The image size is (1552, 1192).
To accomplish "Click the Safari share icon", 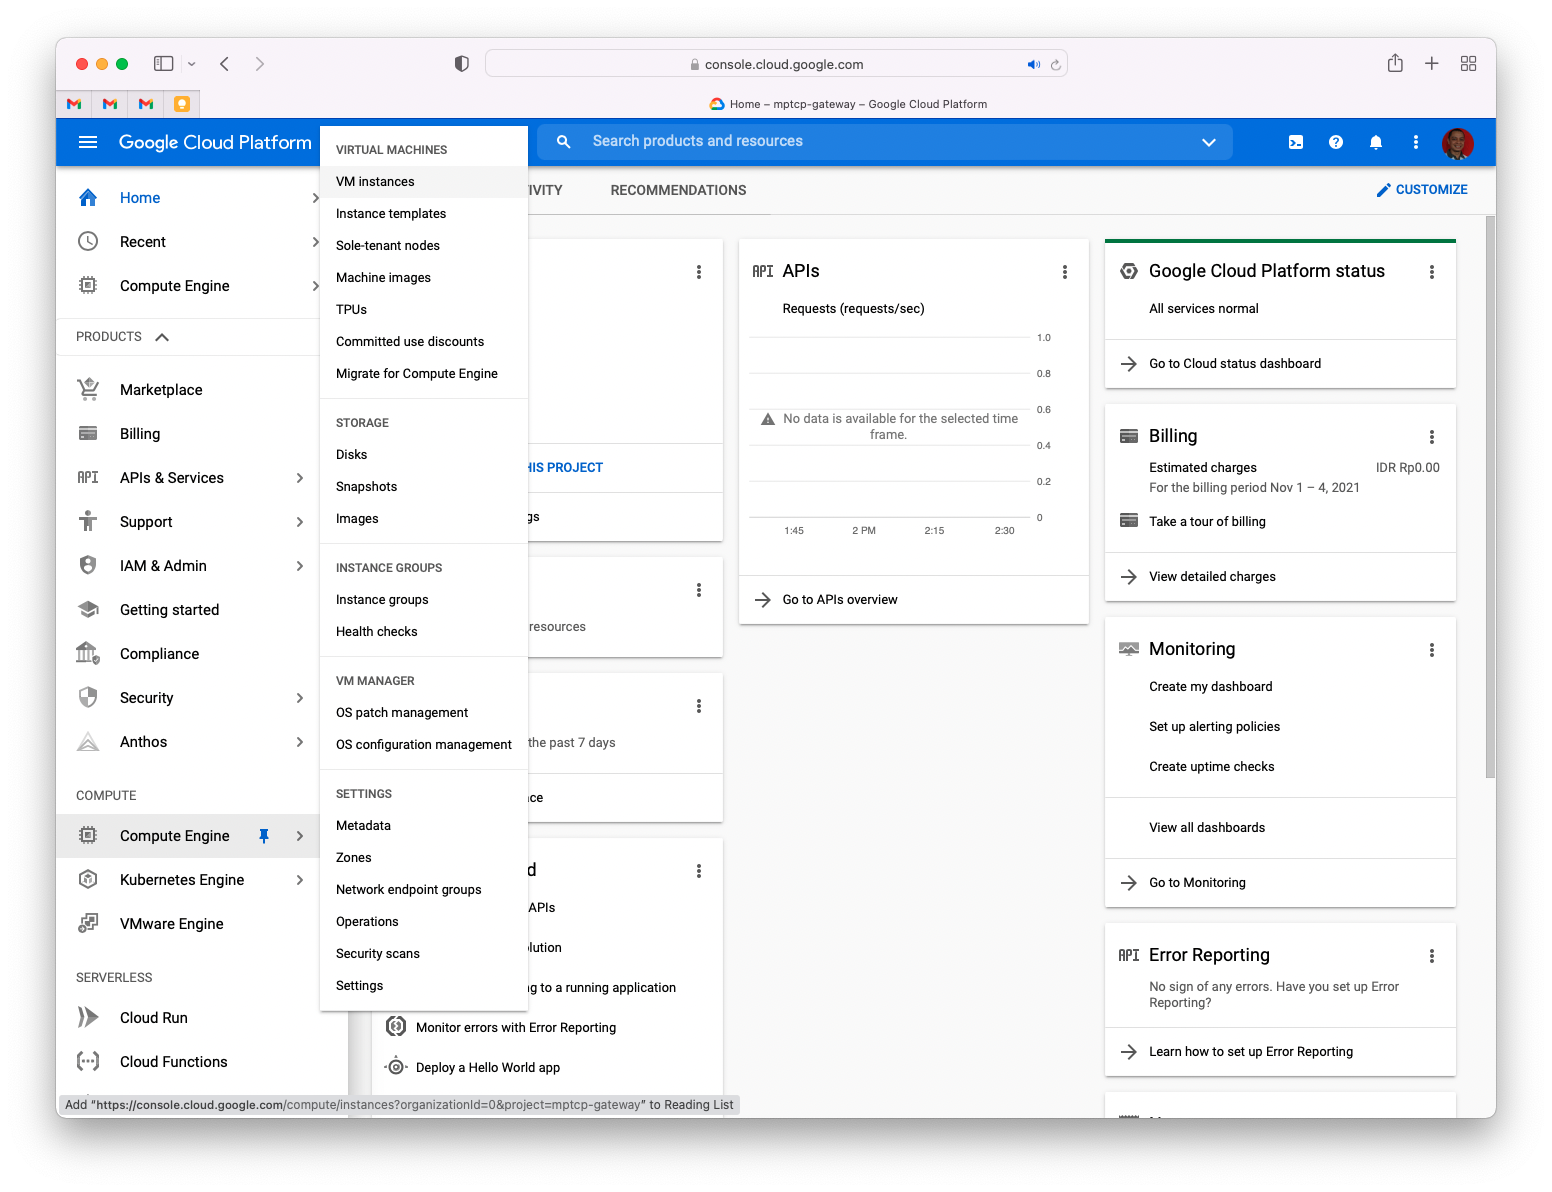I will pos(1395,63).
